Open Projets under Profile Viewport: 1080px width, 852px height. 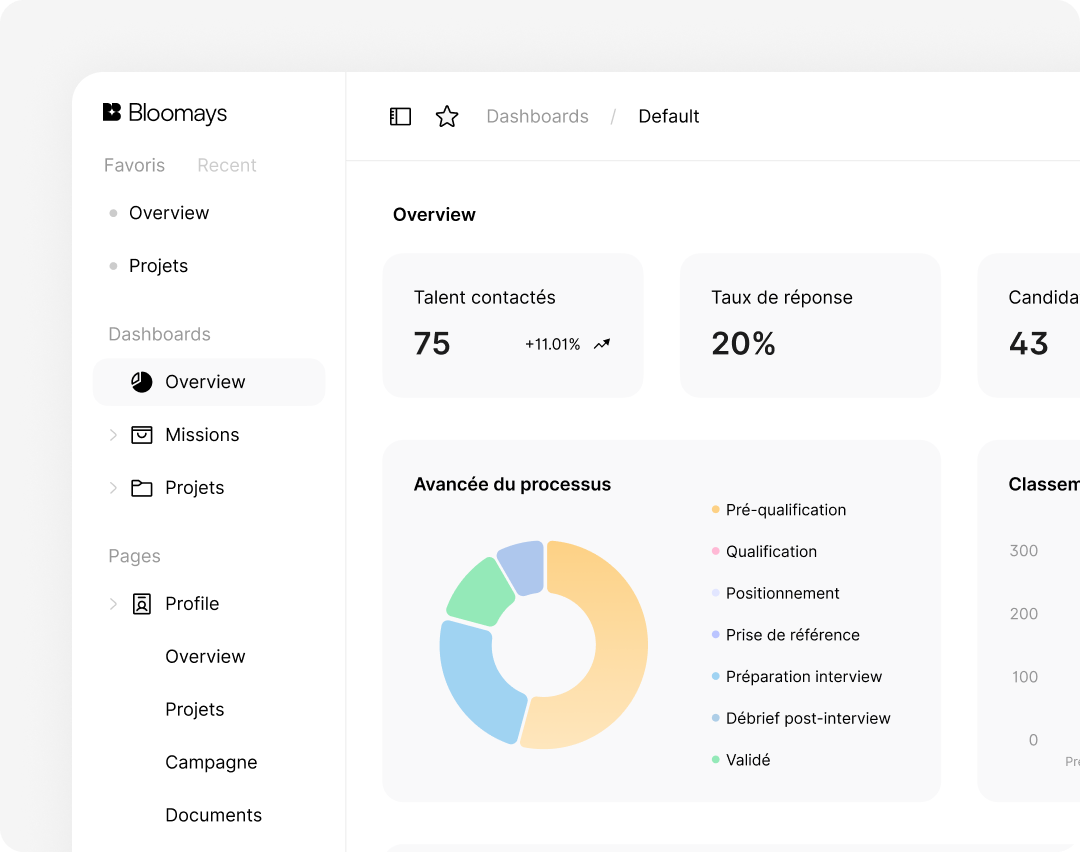[194, 709]
